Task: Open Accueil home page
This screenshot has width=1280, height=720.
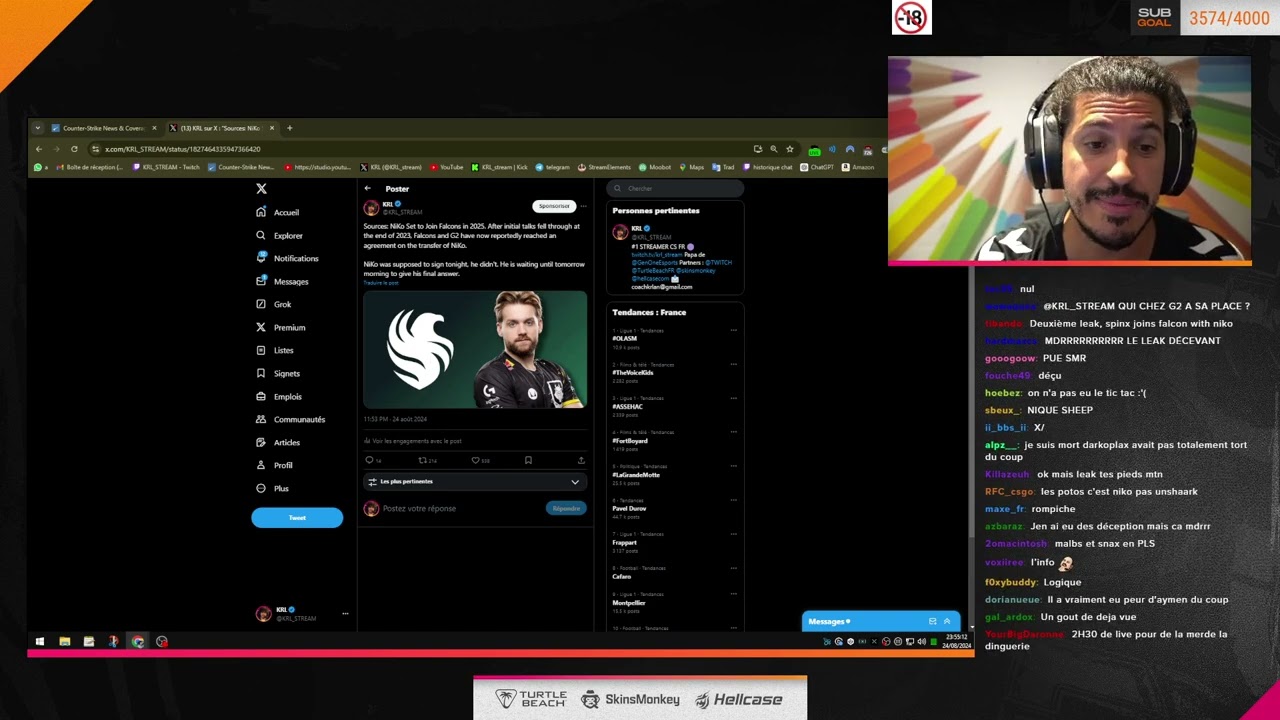Action: [278, 212]
